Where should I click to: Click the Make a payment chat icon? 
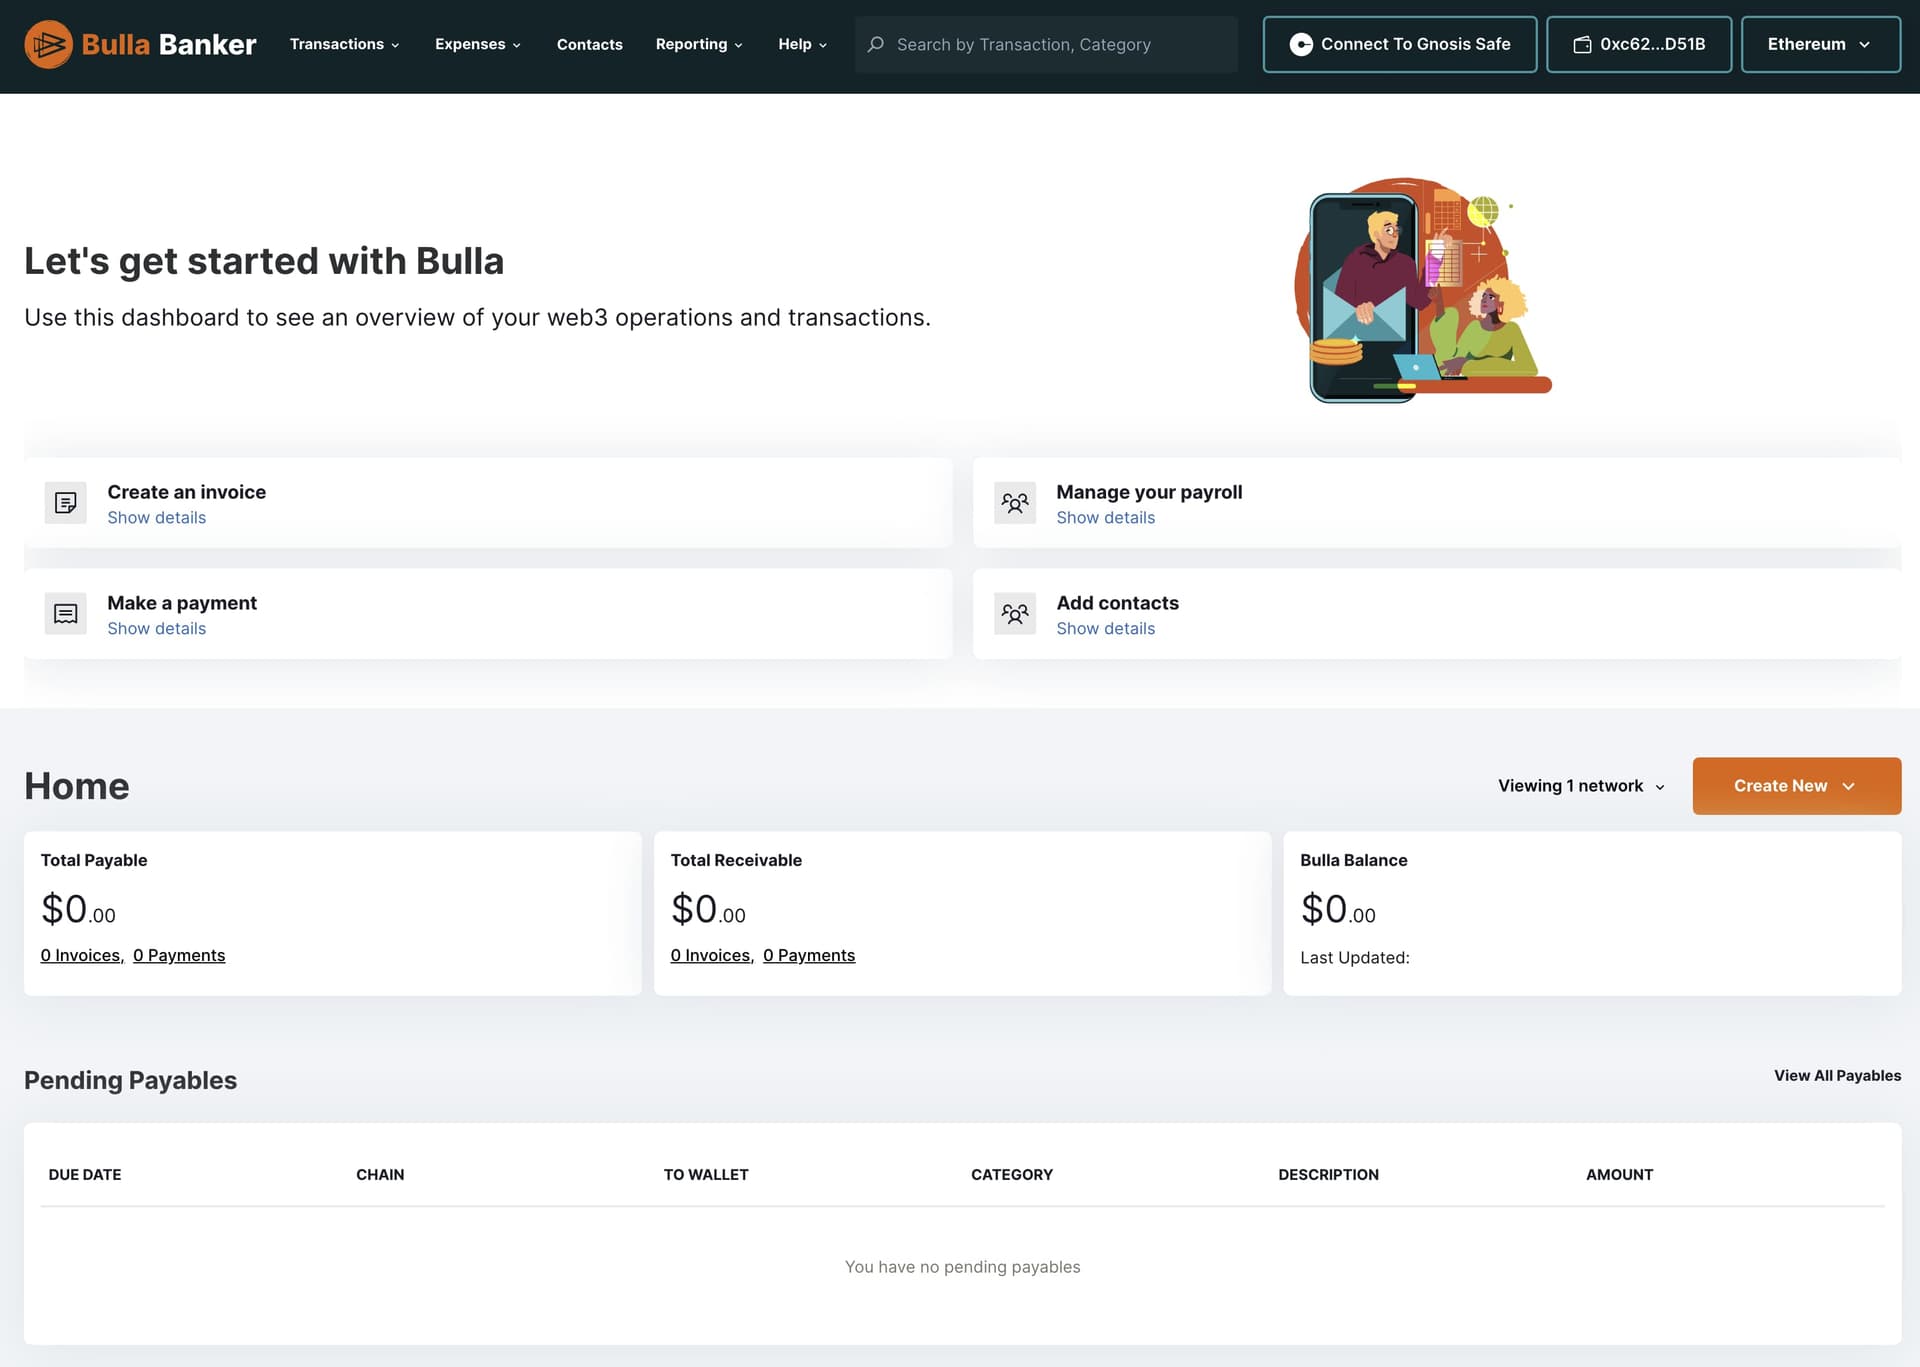point(65,613)
